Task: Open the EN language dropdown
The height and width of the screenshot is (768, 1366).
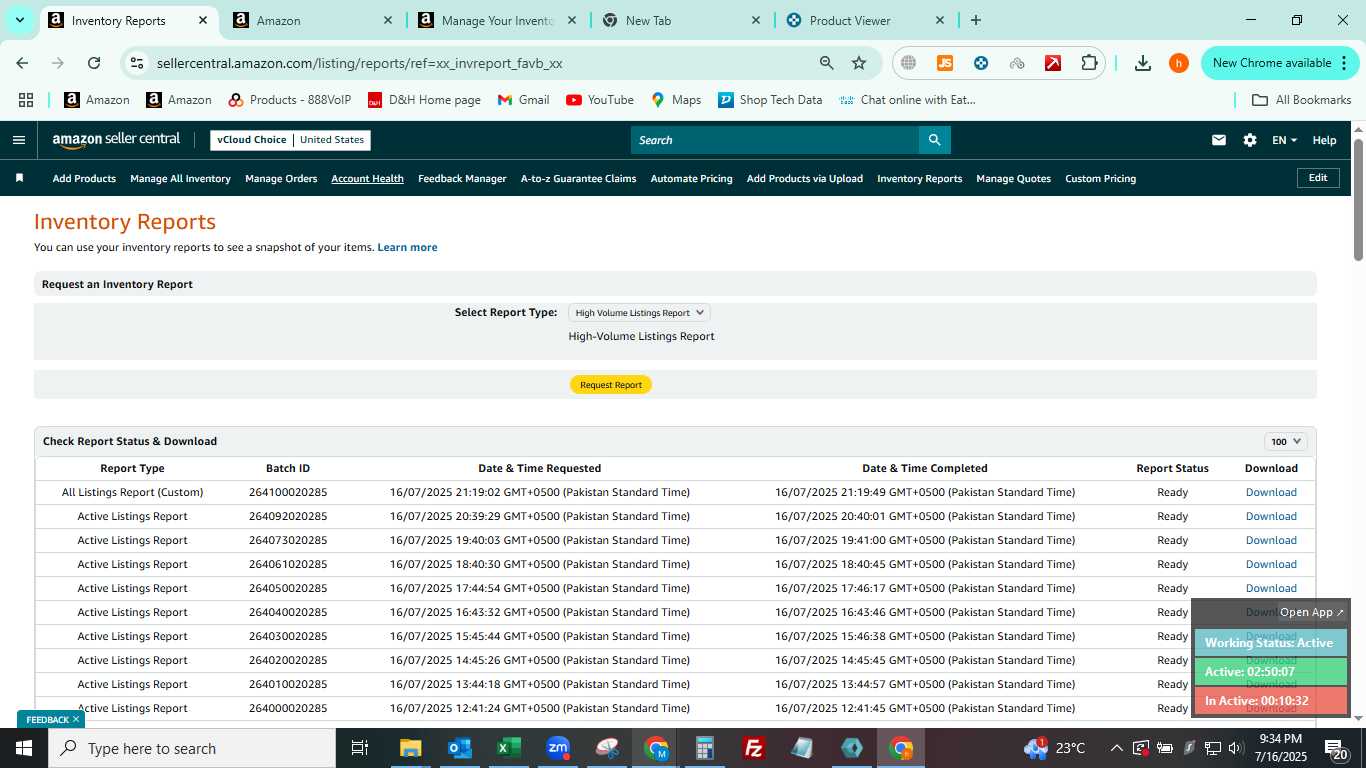Action: point(1284,140)
